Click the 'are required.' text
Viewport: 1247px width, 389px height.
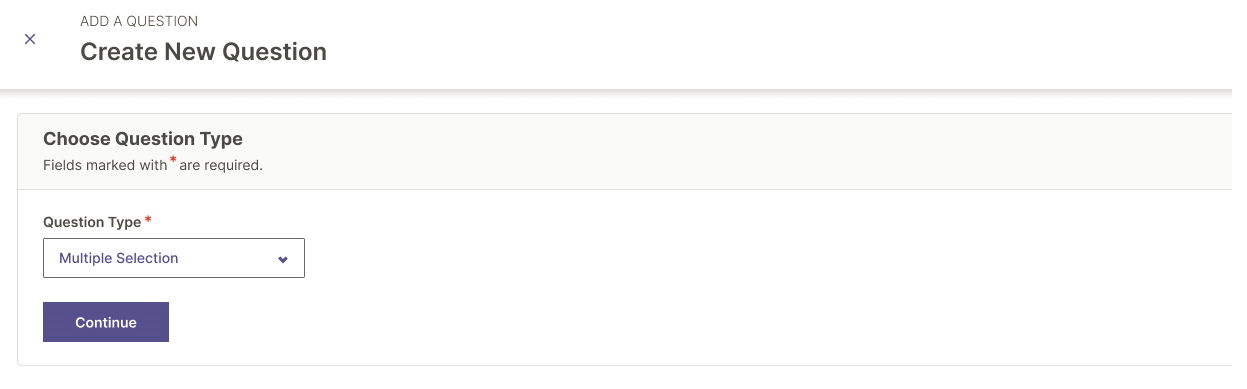click(221, 165)
